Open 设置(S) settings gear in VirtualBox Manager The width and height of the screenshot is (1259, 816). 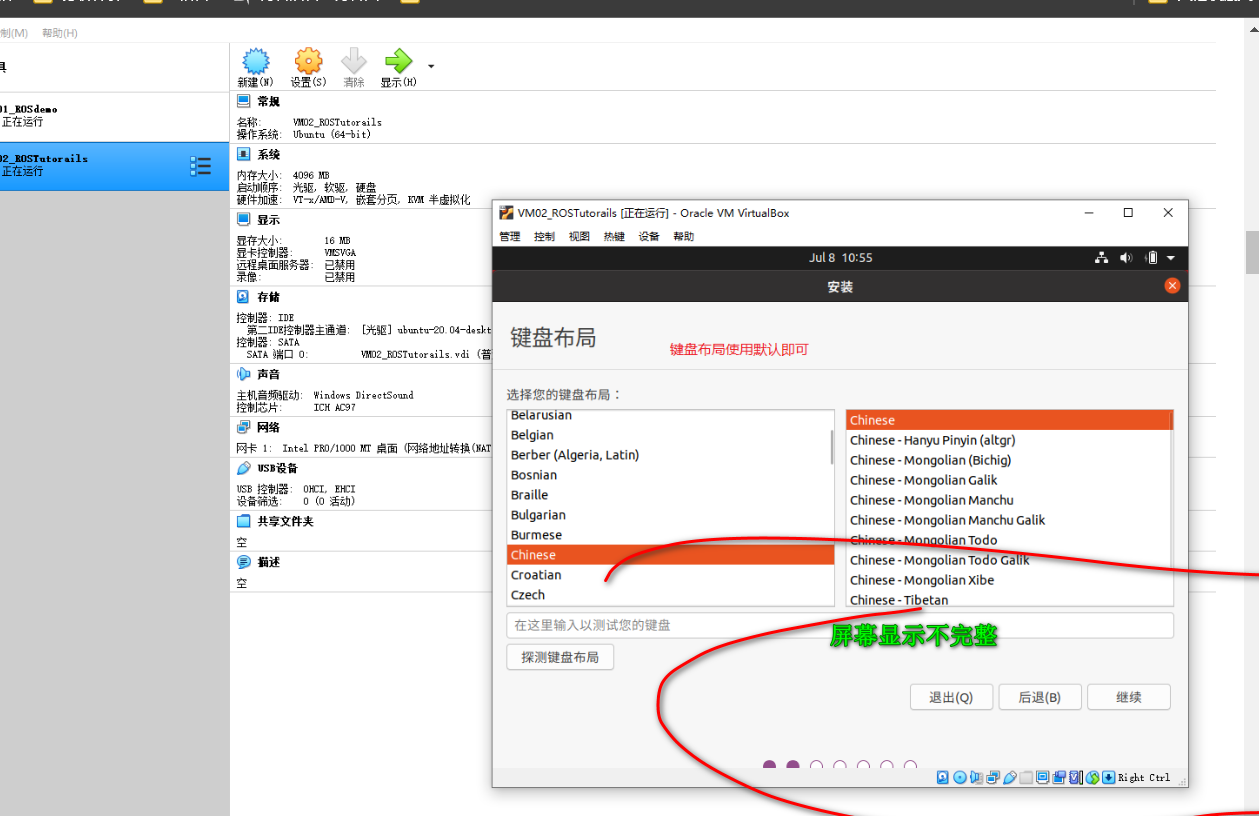[308, 61]
